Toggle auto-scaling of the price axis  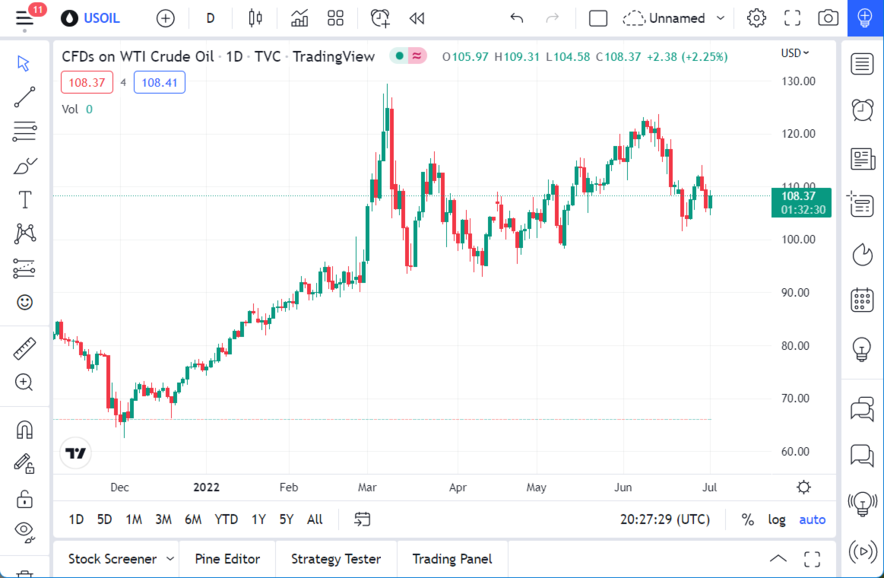pyautogui.click(x=812, y=519)
